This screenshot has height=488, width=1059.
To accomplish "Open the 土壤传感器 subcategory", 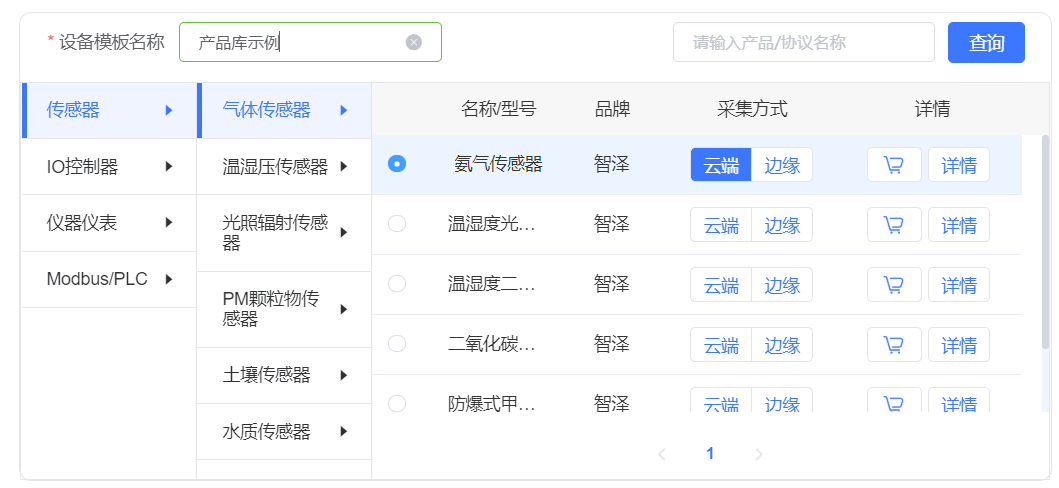I will point(284,375).
